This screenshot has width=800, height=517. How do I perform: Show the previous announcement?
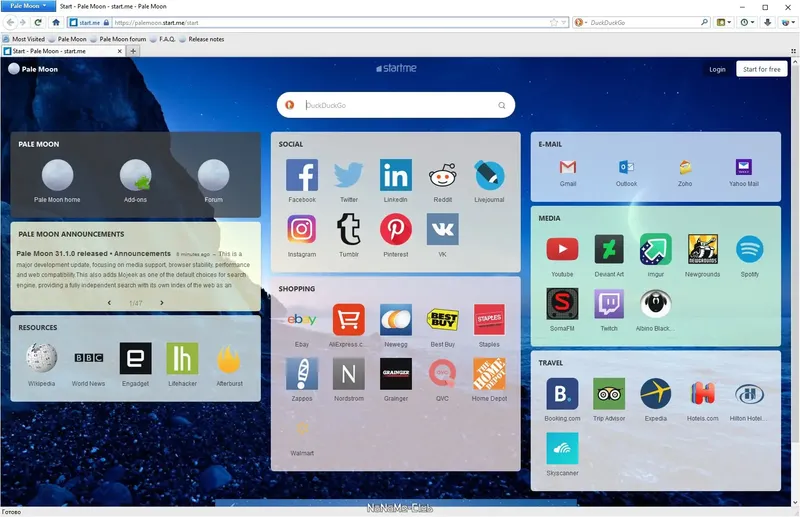[109, 303]
